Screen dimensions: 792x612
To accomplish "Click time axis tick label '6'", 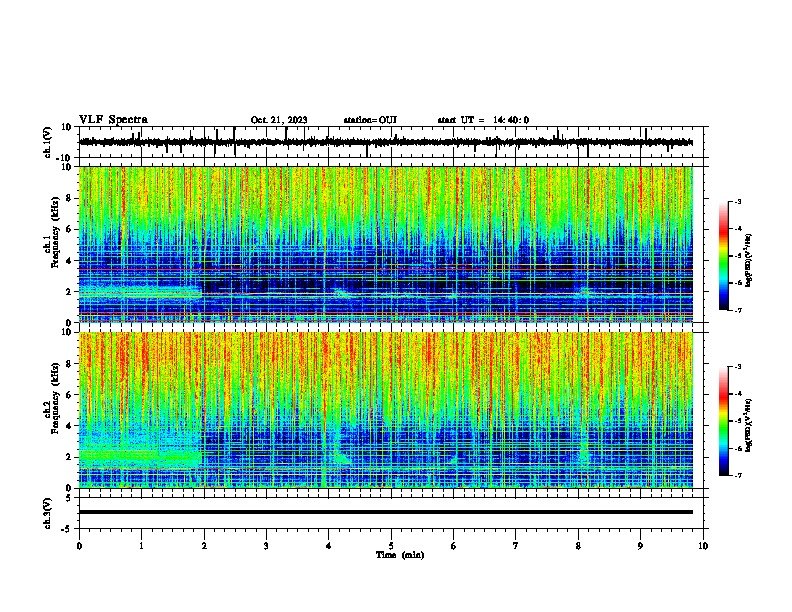I will (x=454, y=546).
